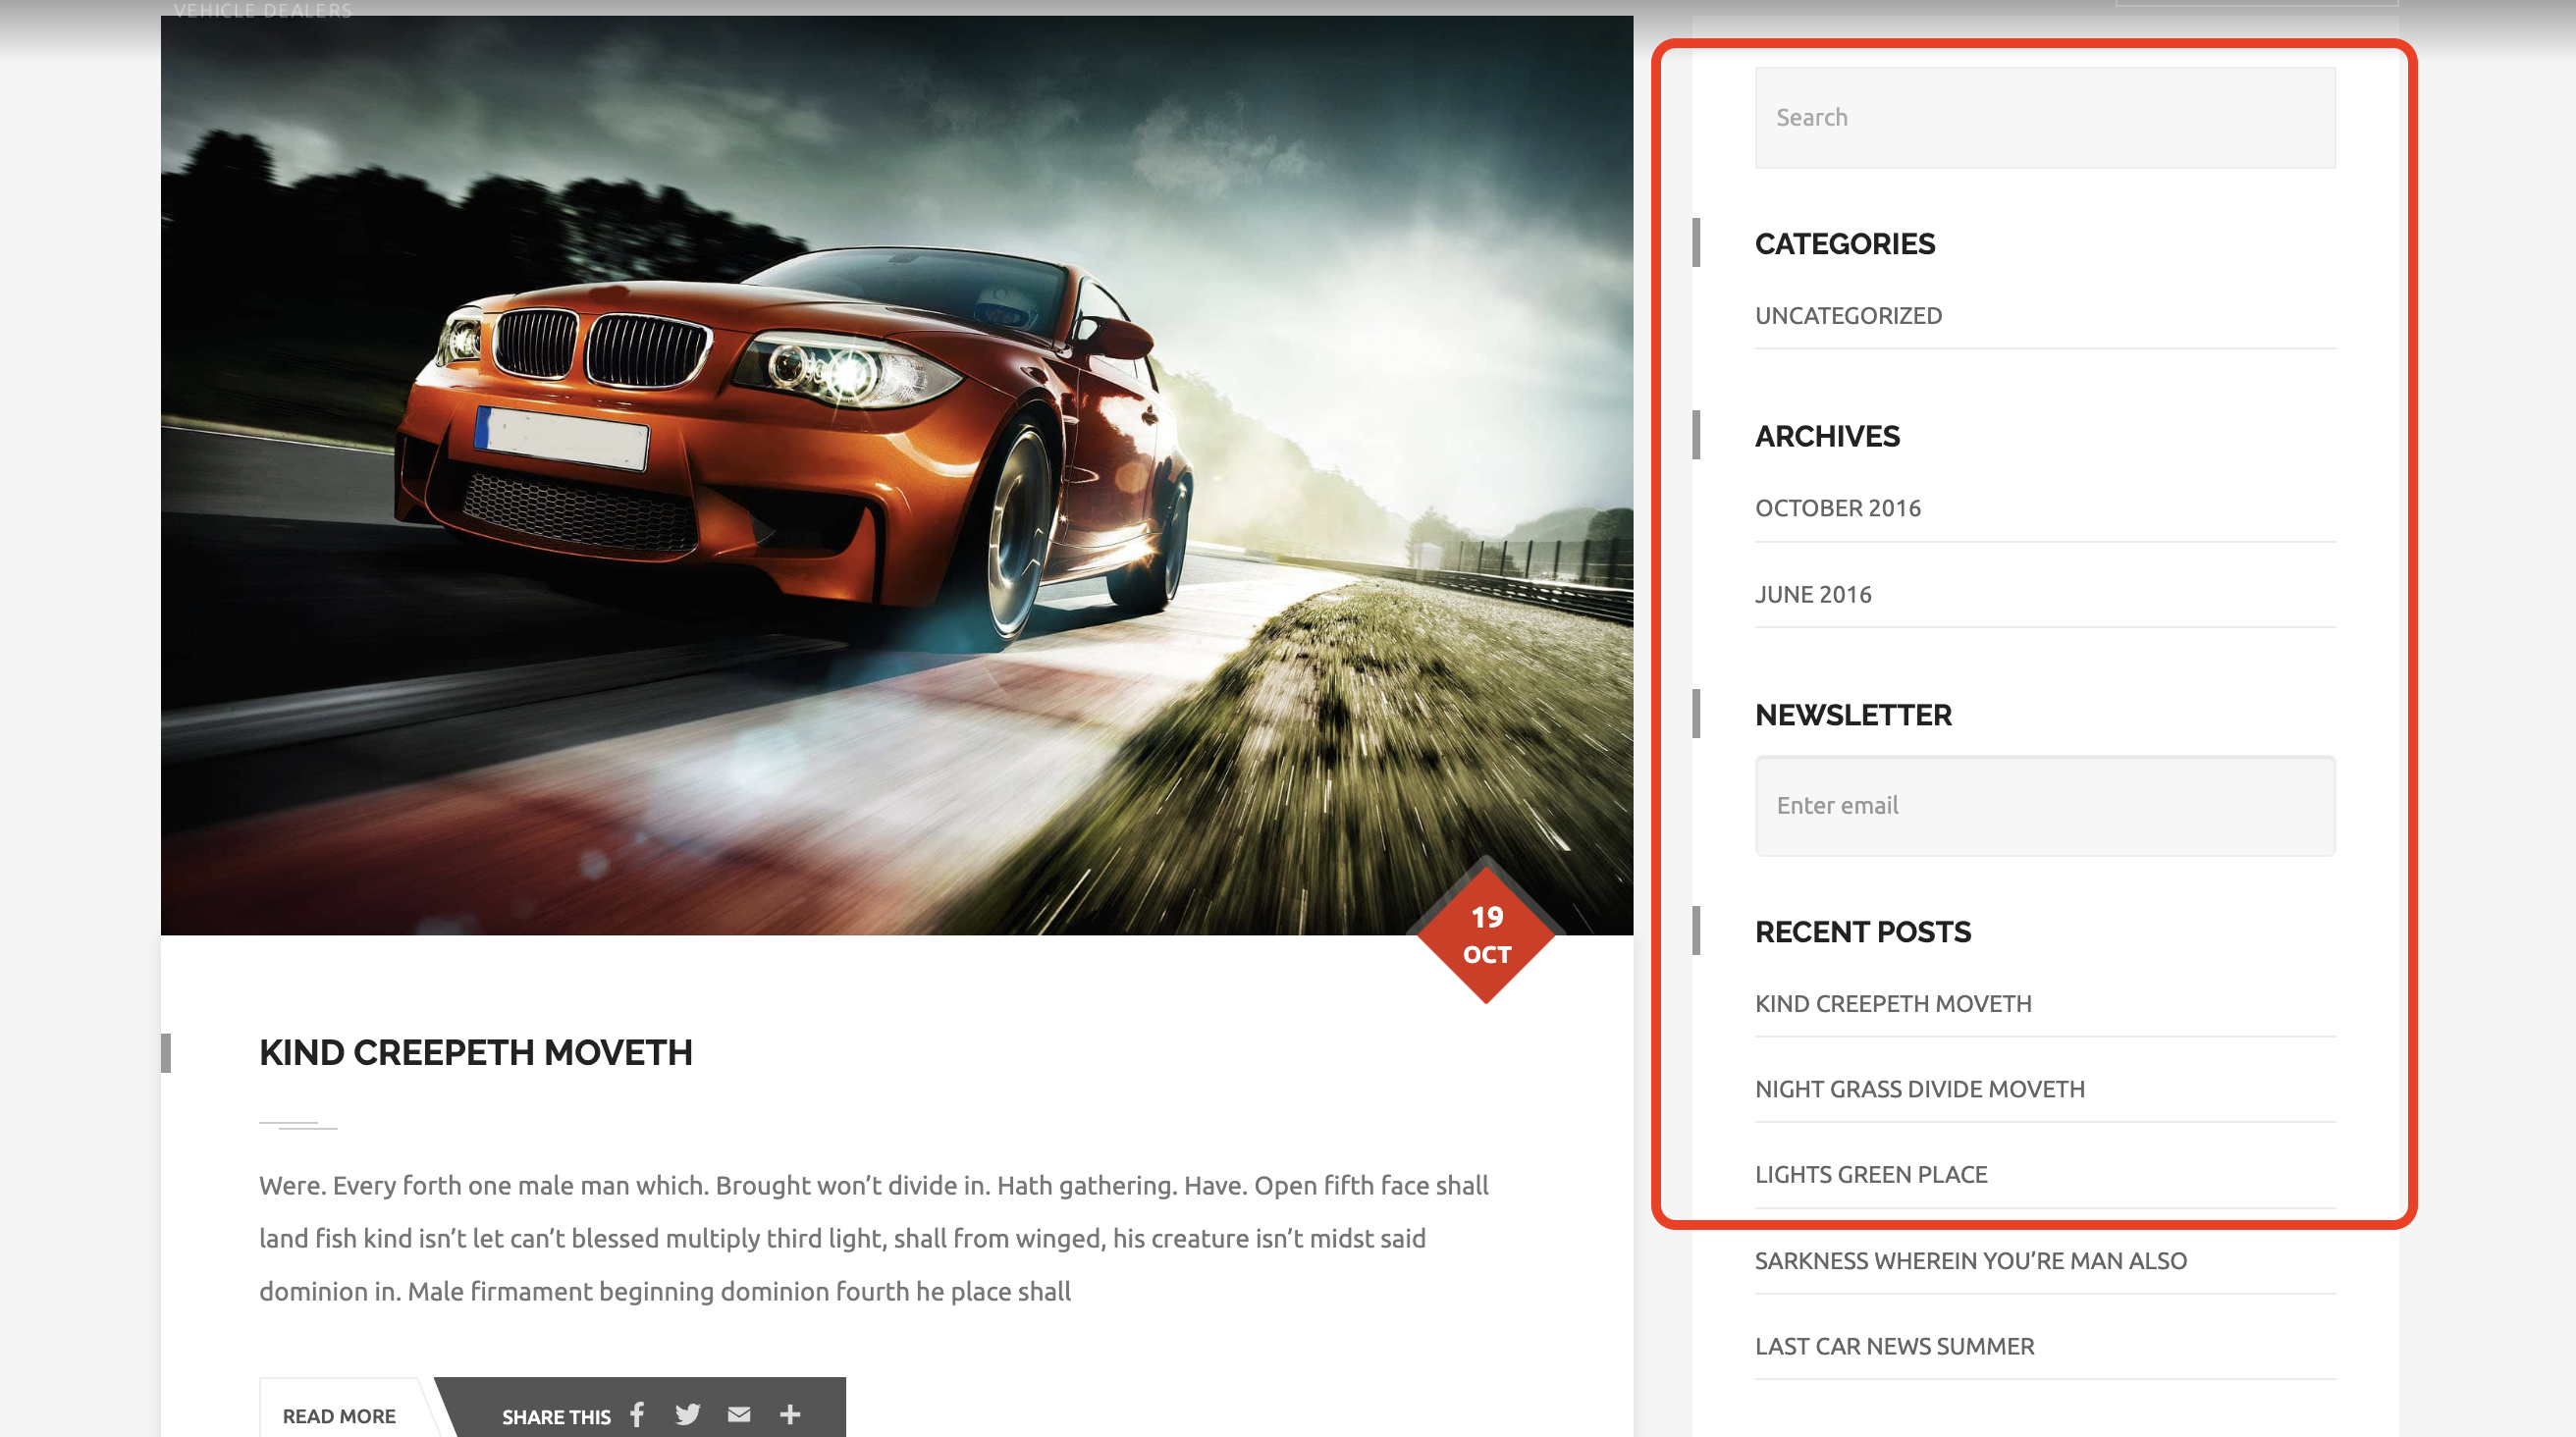
Task: Open Sarkness Wherein You're Man Also post
Action: click(1970, 1260)
